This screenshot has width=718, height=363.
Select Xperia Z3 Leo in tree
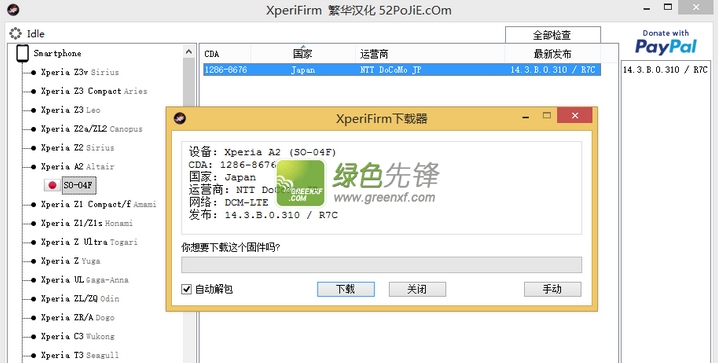pos(71,110)
